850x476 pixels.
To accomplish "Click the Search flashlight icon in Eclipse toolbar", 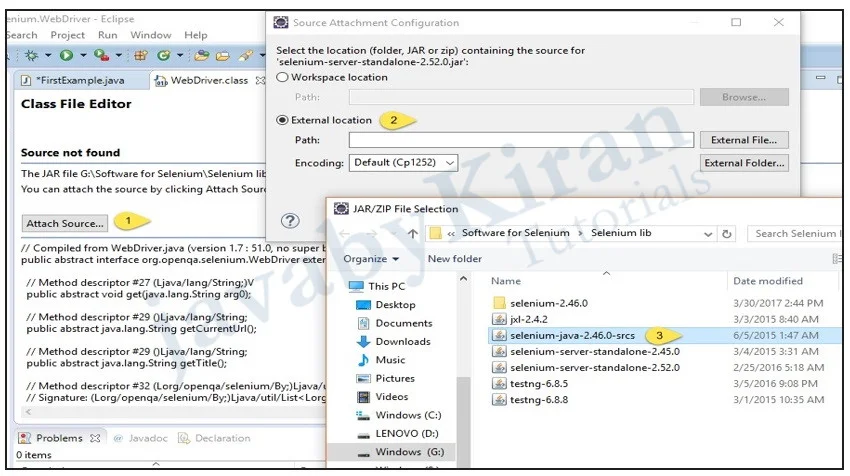I will pos(246,55).
